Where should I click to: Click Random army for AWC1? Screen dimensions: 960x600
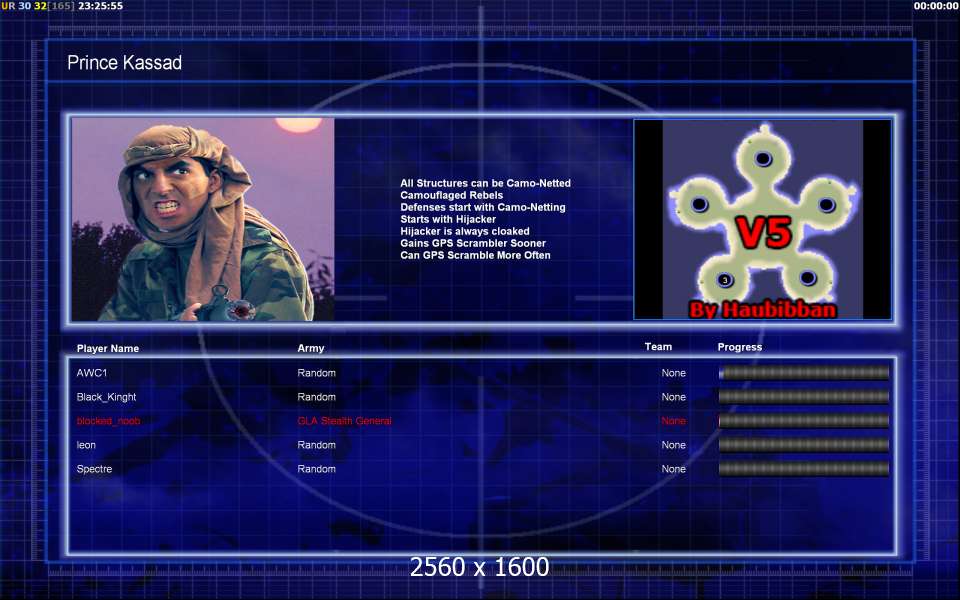click(x=317, y=373)
